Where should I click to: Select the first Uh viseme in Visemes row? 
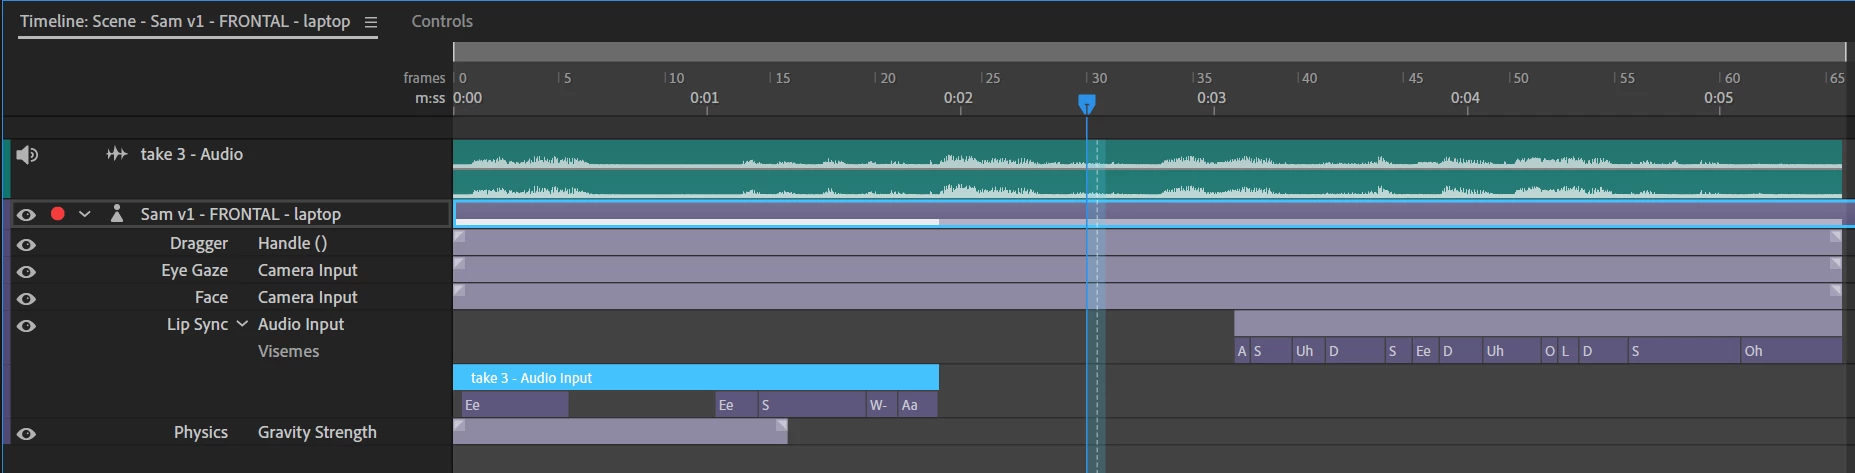point(1308,350)
